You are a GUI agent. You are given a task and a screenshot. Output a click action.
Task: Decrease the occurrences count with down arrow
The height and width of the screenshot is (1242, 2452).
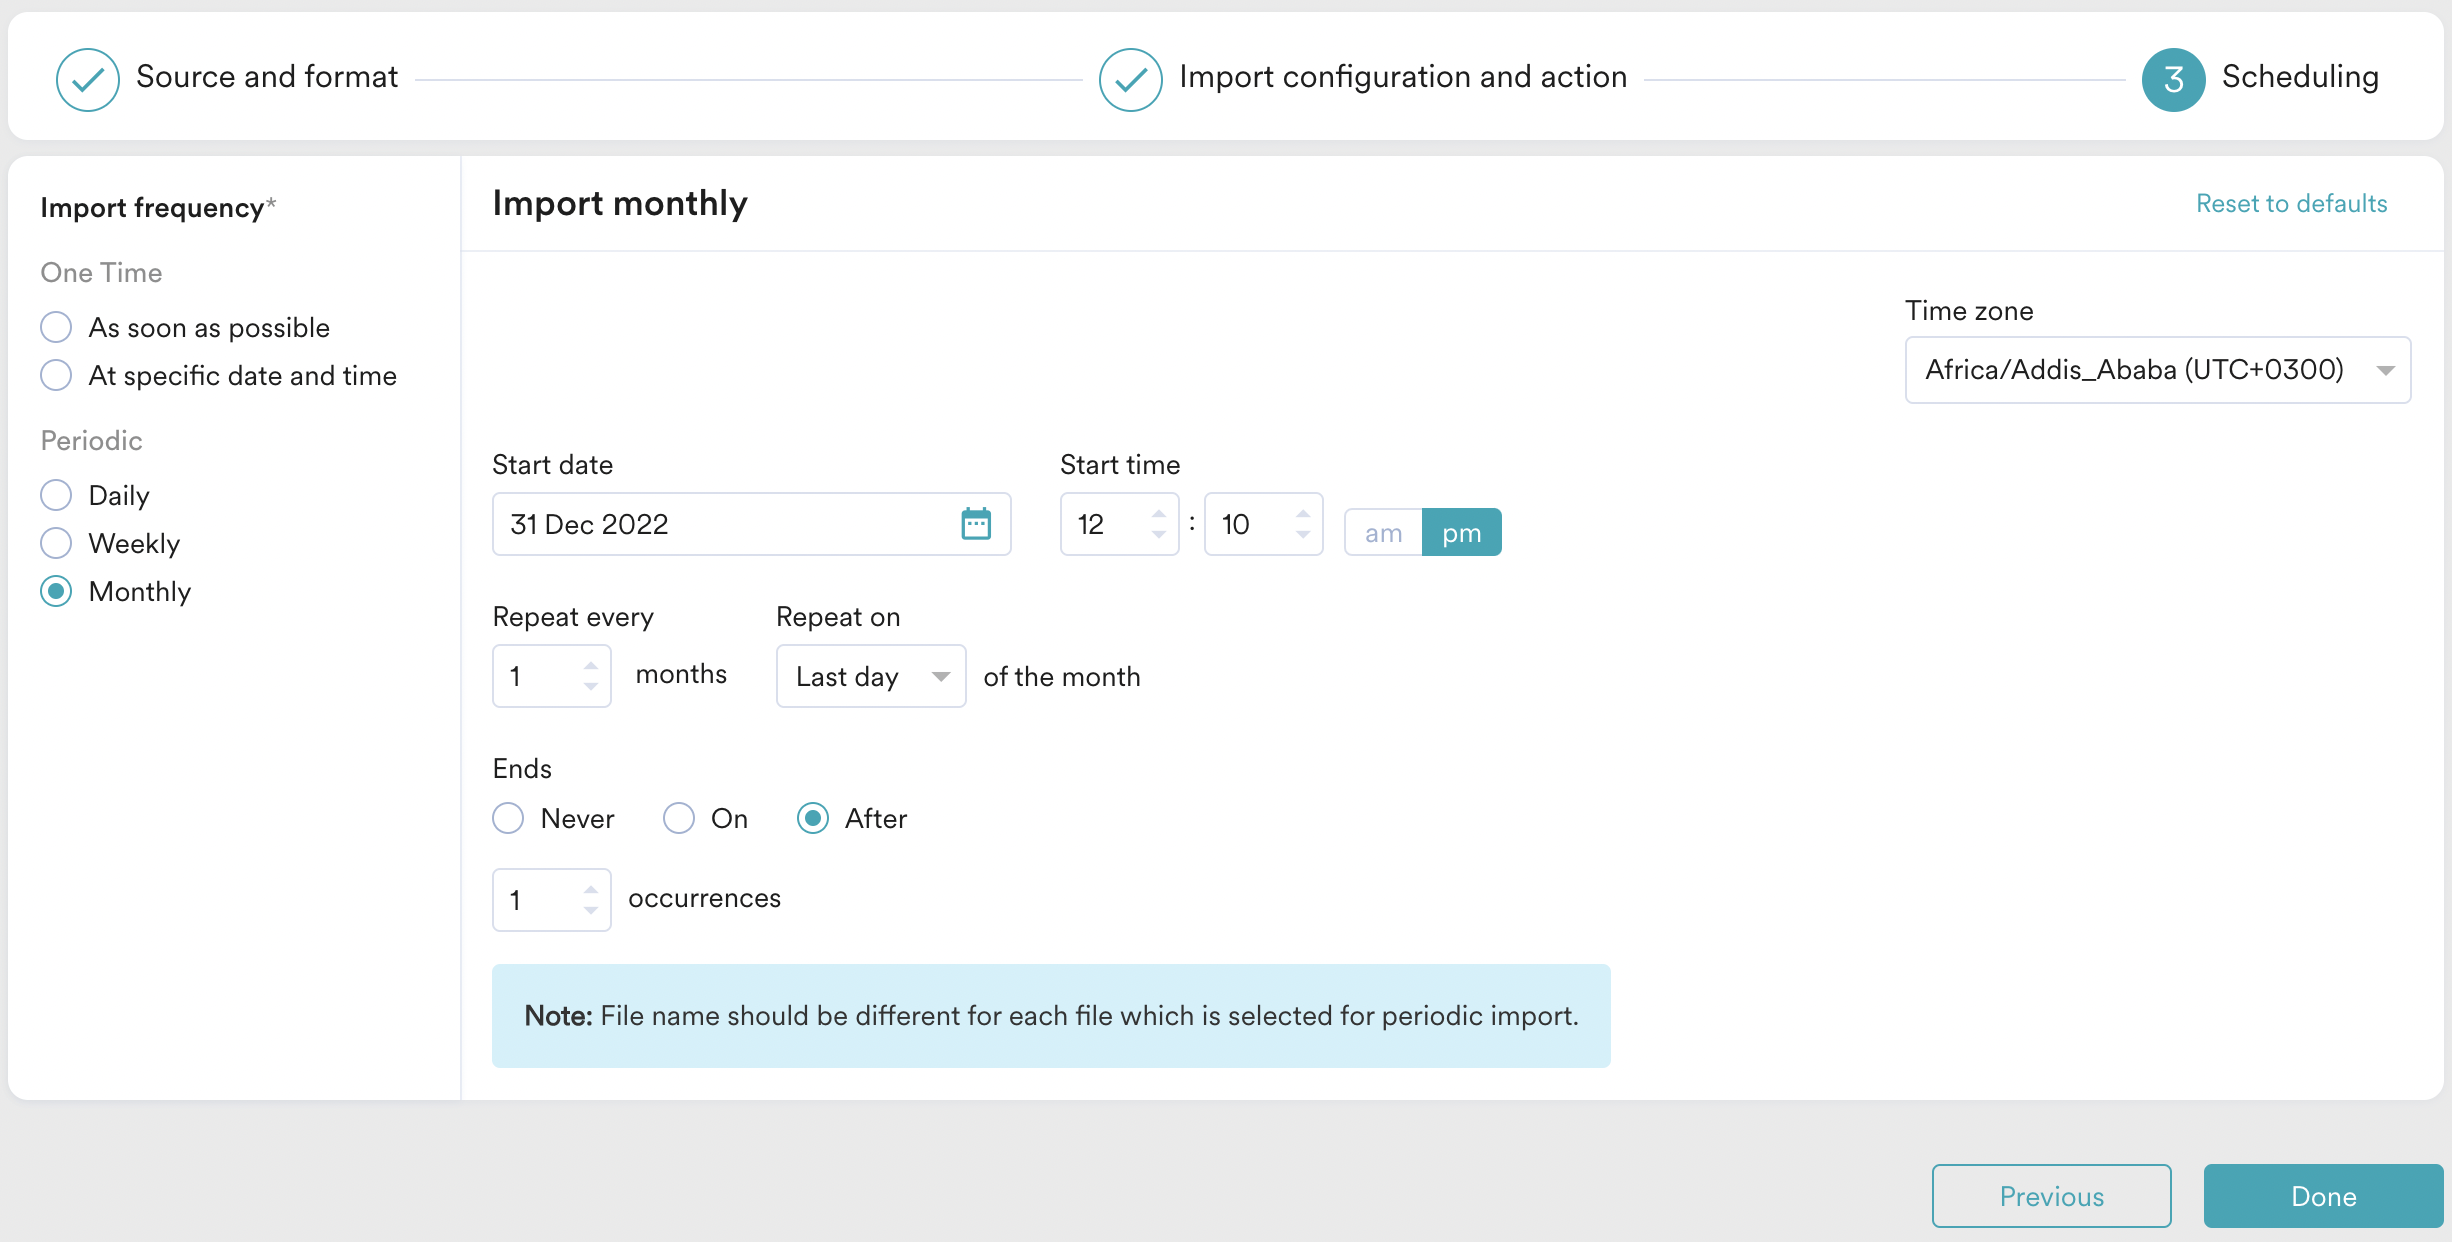pos(591,910)
